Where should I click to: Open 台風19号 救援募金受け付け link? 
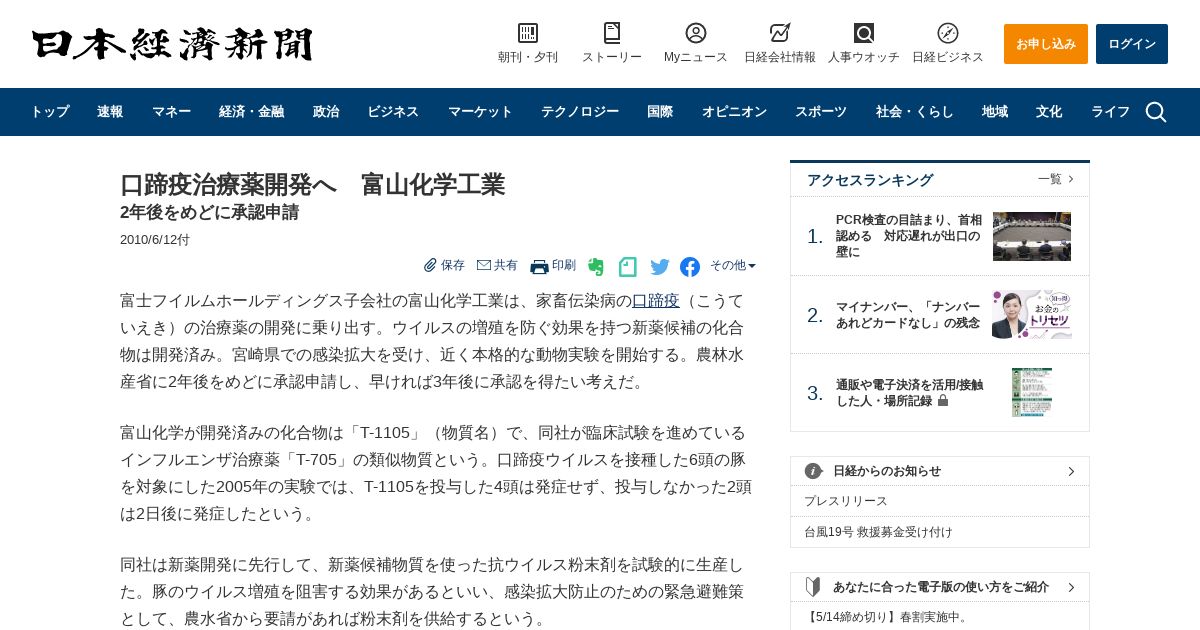click(878, 532)
